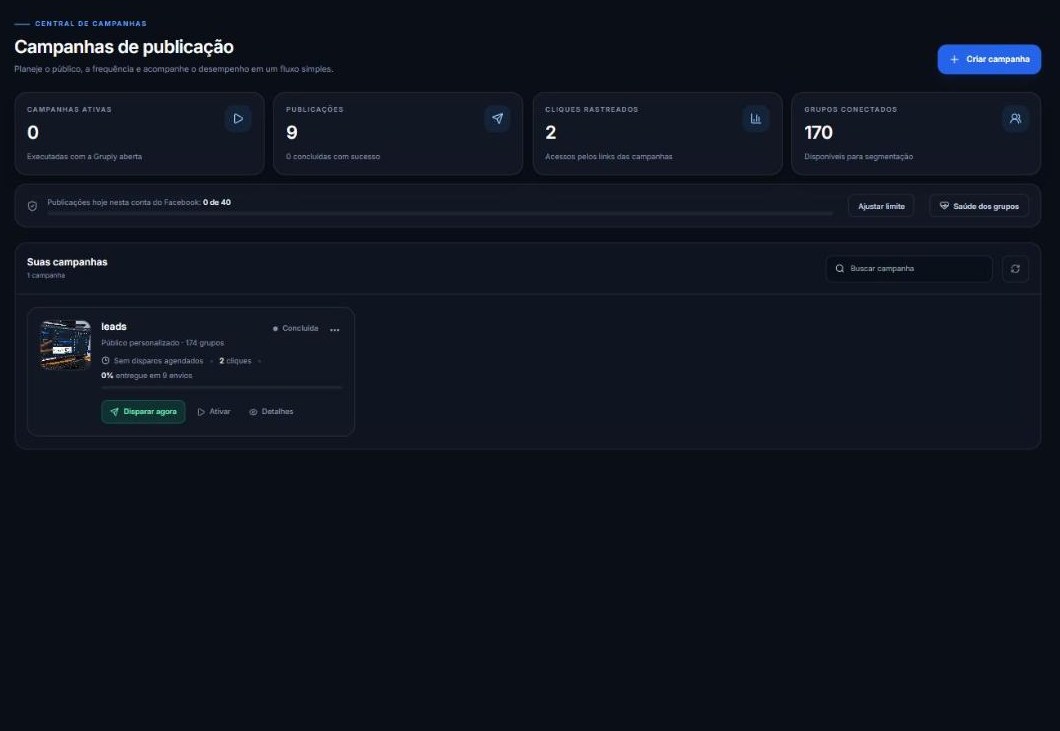Click the Grupos Conectados value 170

coord(818,133)
